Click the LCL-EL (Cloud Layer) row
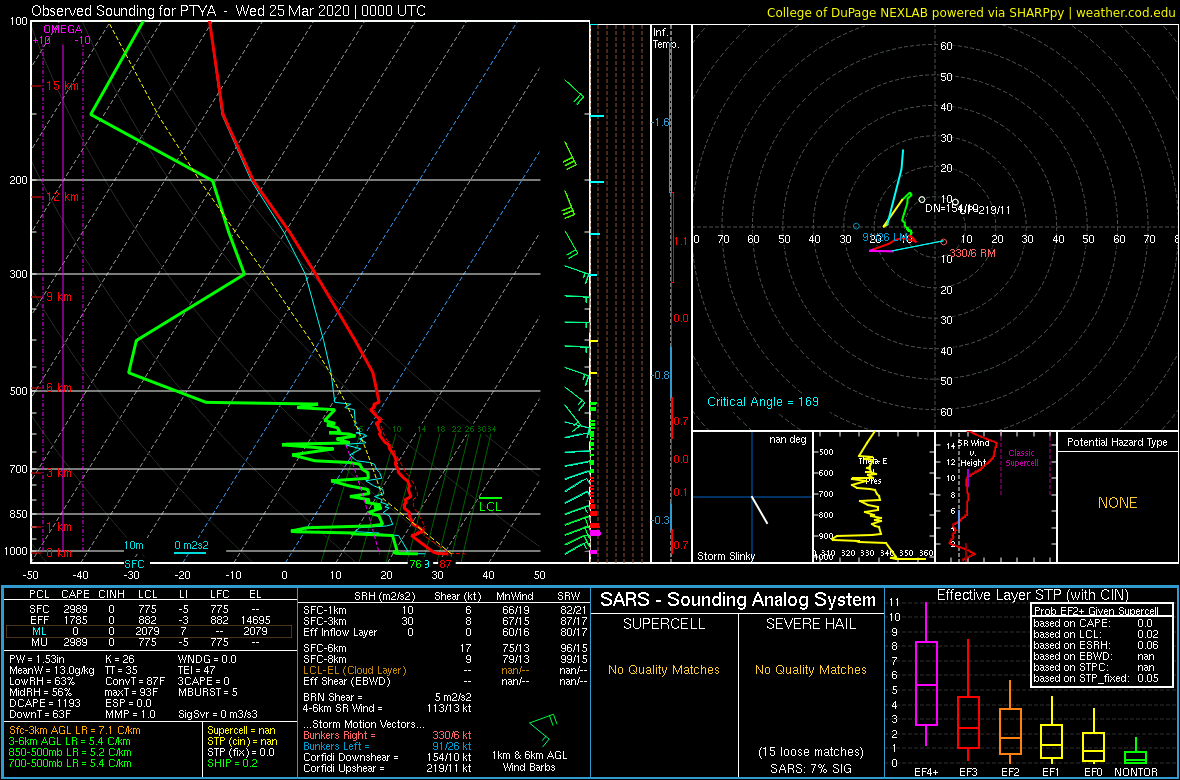This screenshot has width=1180, height=780. click(444, 670)
